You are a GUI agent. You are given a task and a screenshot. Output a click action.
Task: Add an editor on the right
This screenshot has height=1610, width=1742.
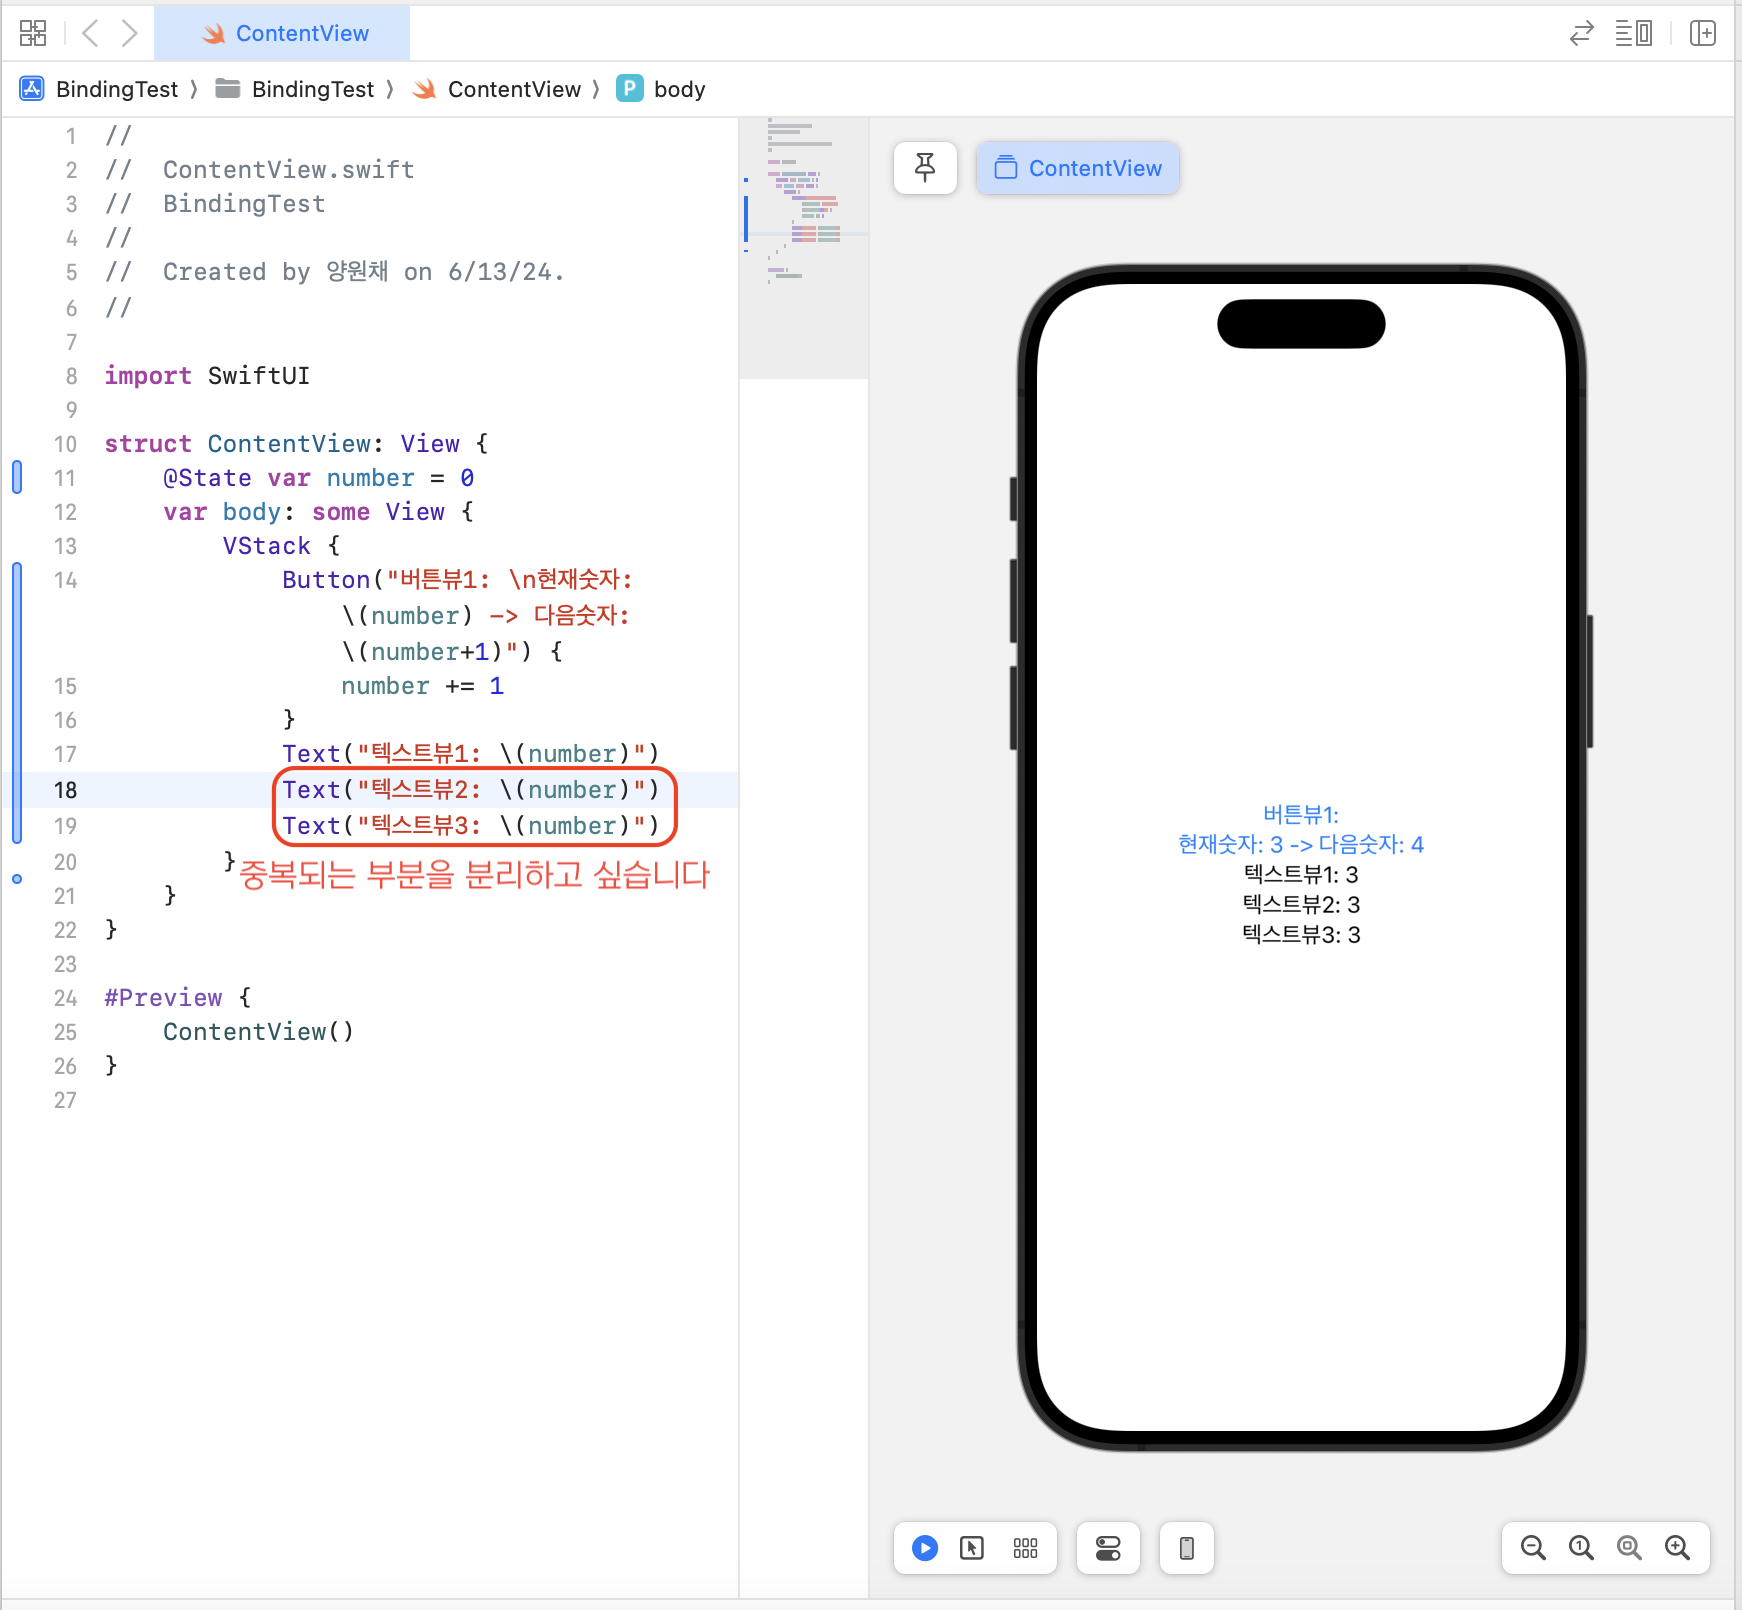1703,33
